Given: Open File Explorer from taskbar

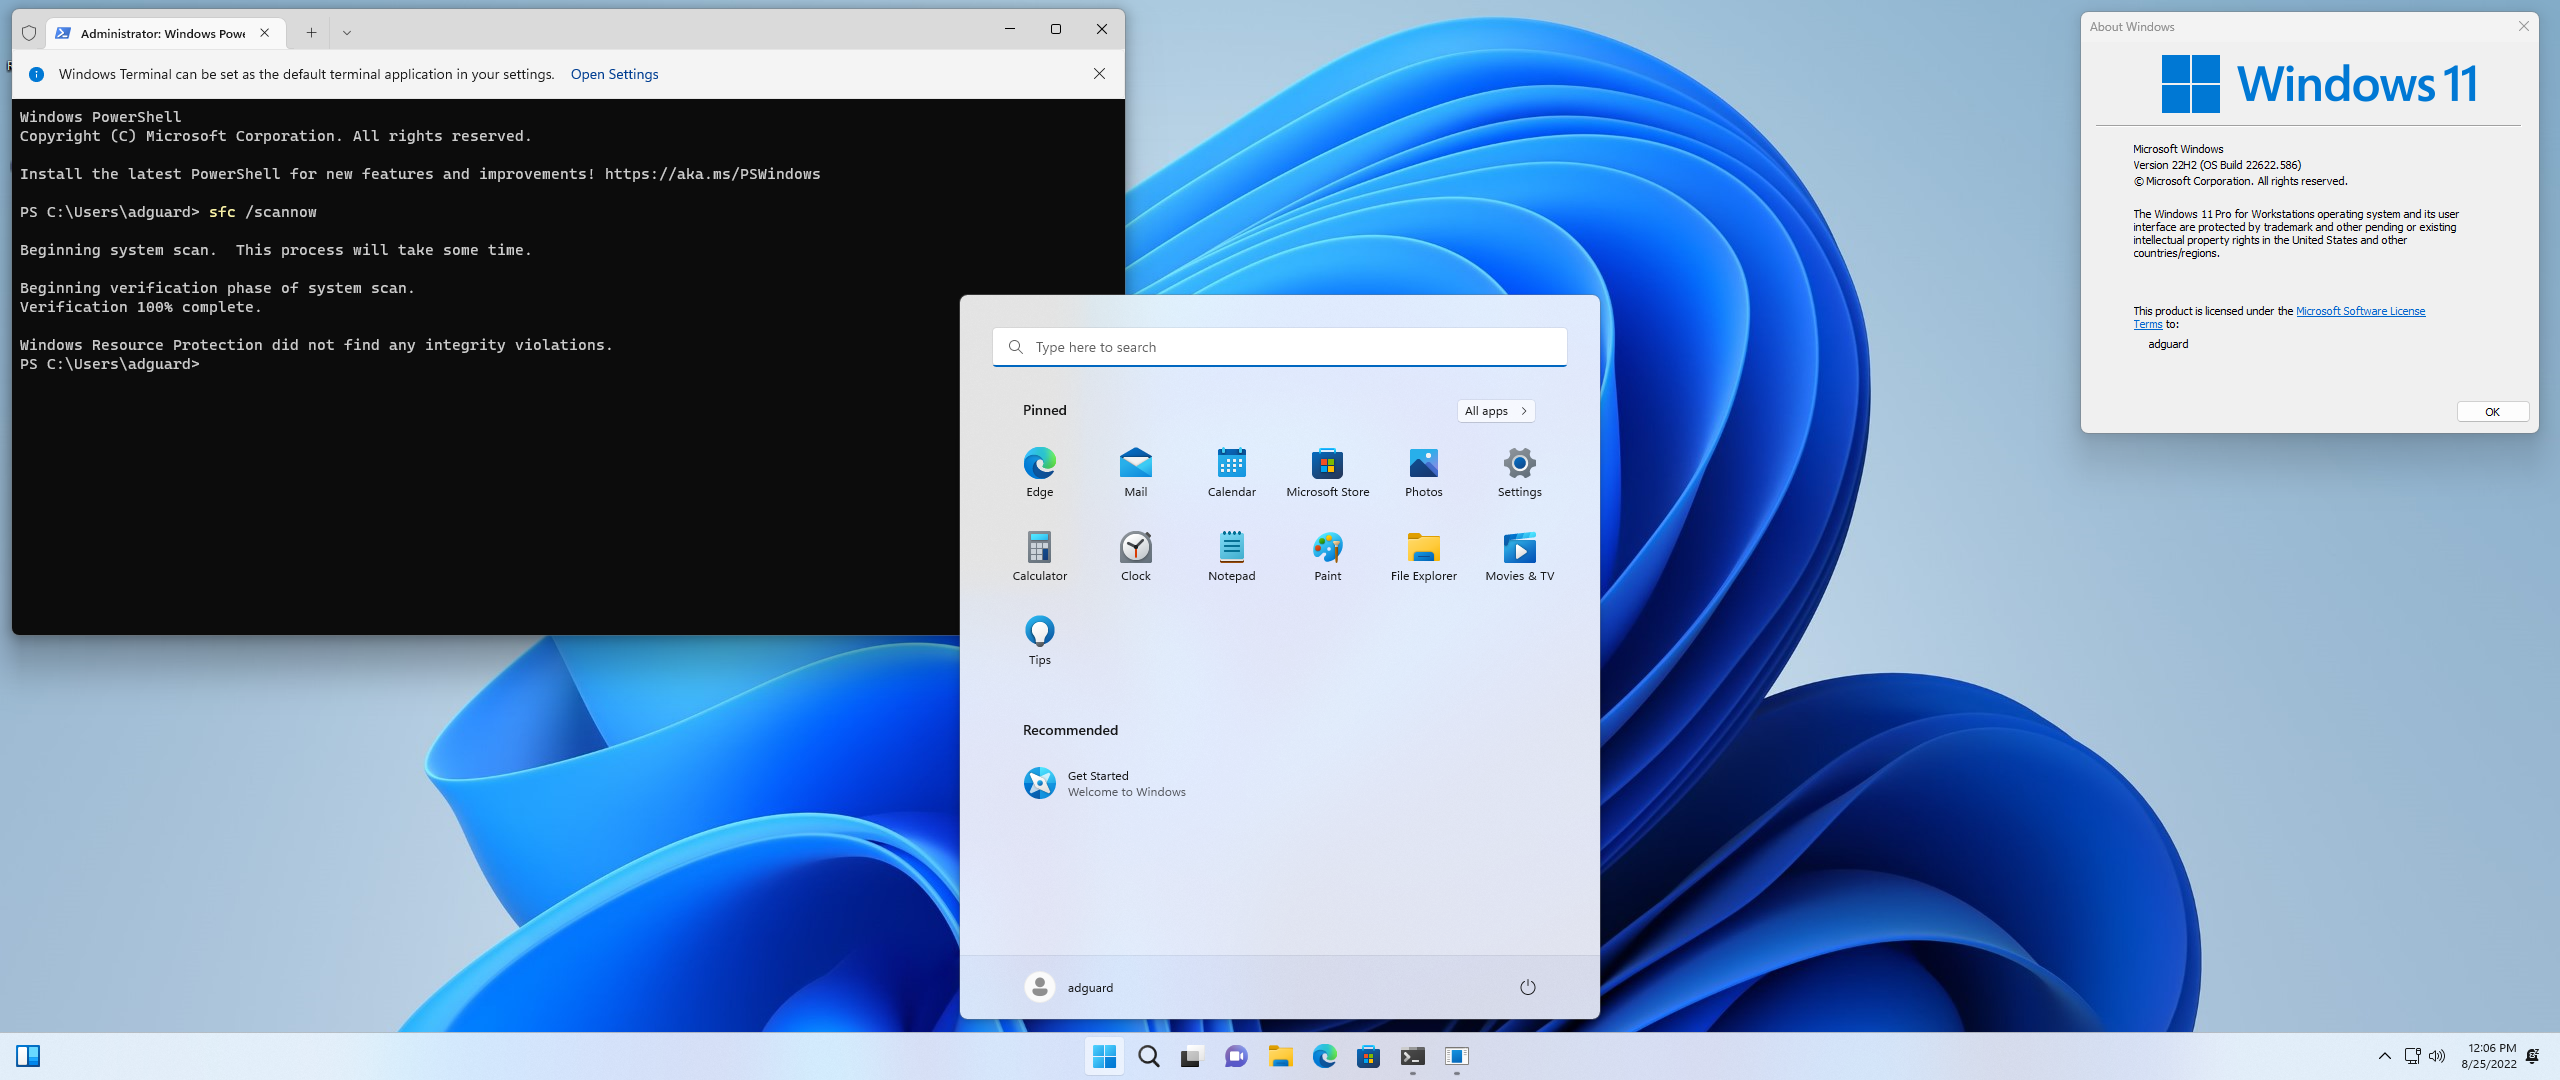Looking at the screenshot, I should 1280,1056.
